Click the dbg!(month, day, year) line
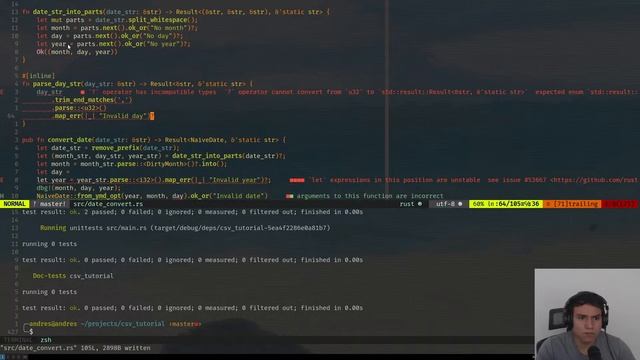Screen dimensions: 640x360 [x=78, y=188]
